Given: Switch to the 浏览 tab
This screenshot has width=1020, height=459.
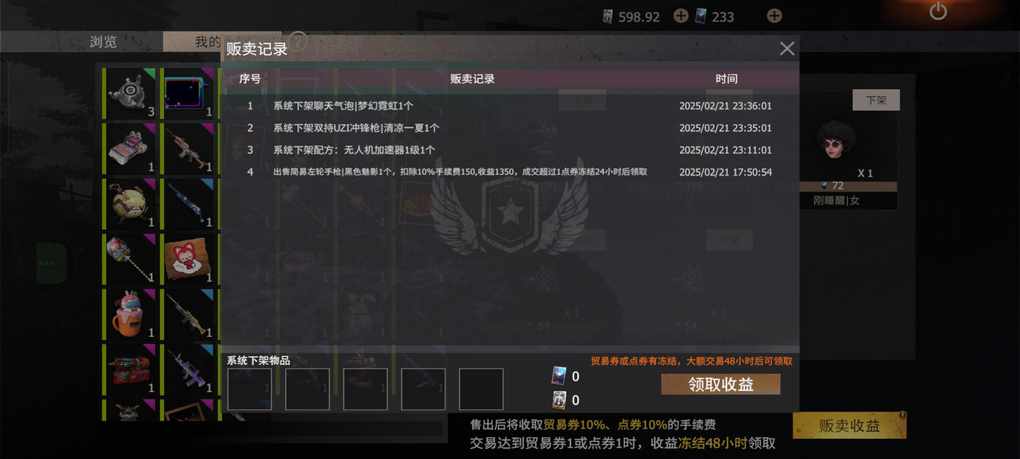Looking at the screenshot, I should tap(103, 42).
